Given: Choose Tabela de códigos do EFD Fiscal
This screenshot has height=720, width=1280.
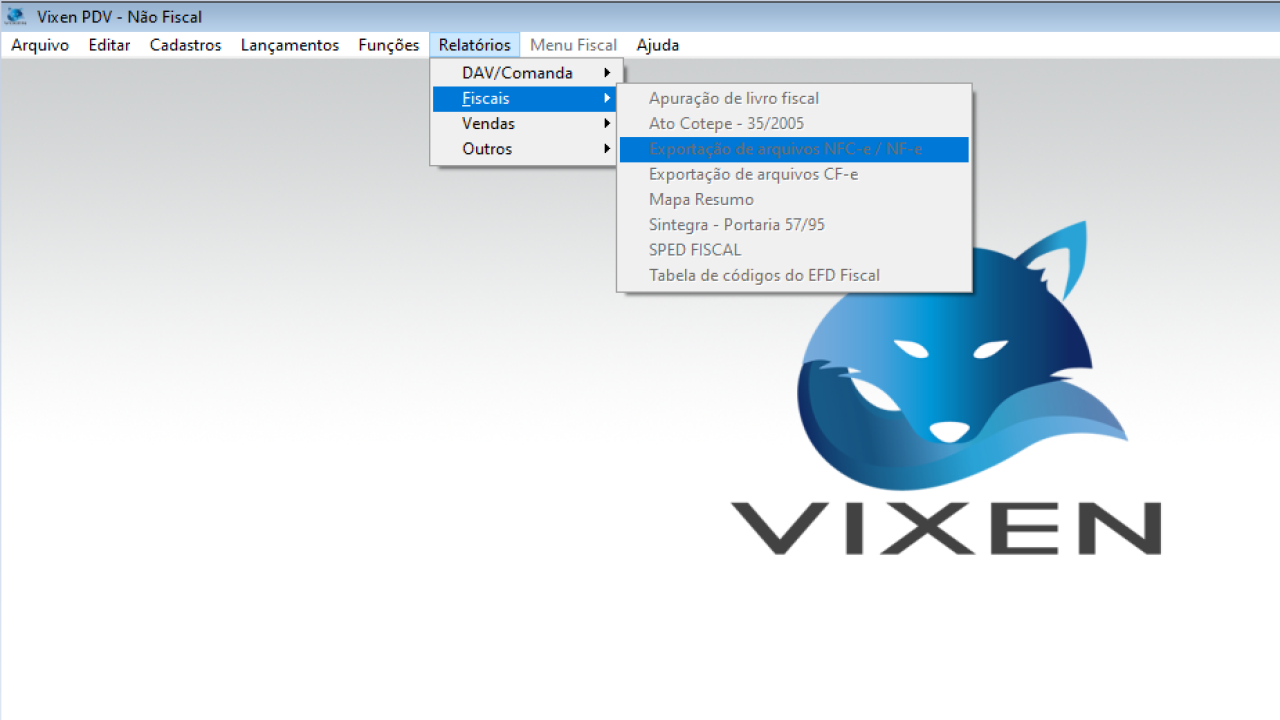Looking at the screenshot, I should pyautogui.click(x=764, y=275).
